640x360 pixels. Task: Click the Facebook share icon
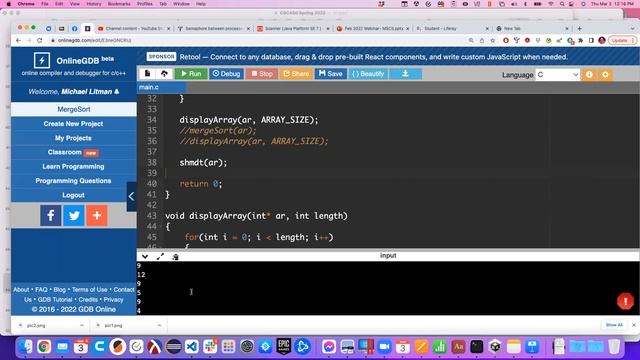pyautogui.click(x=51, y=215)
